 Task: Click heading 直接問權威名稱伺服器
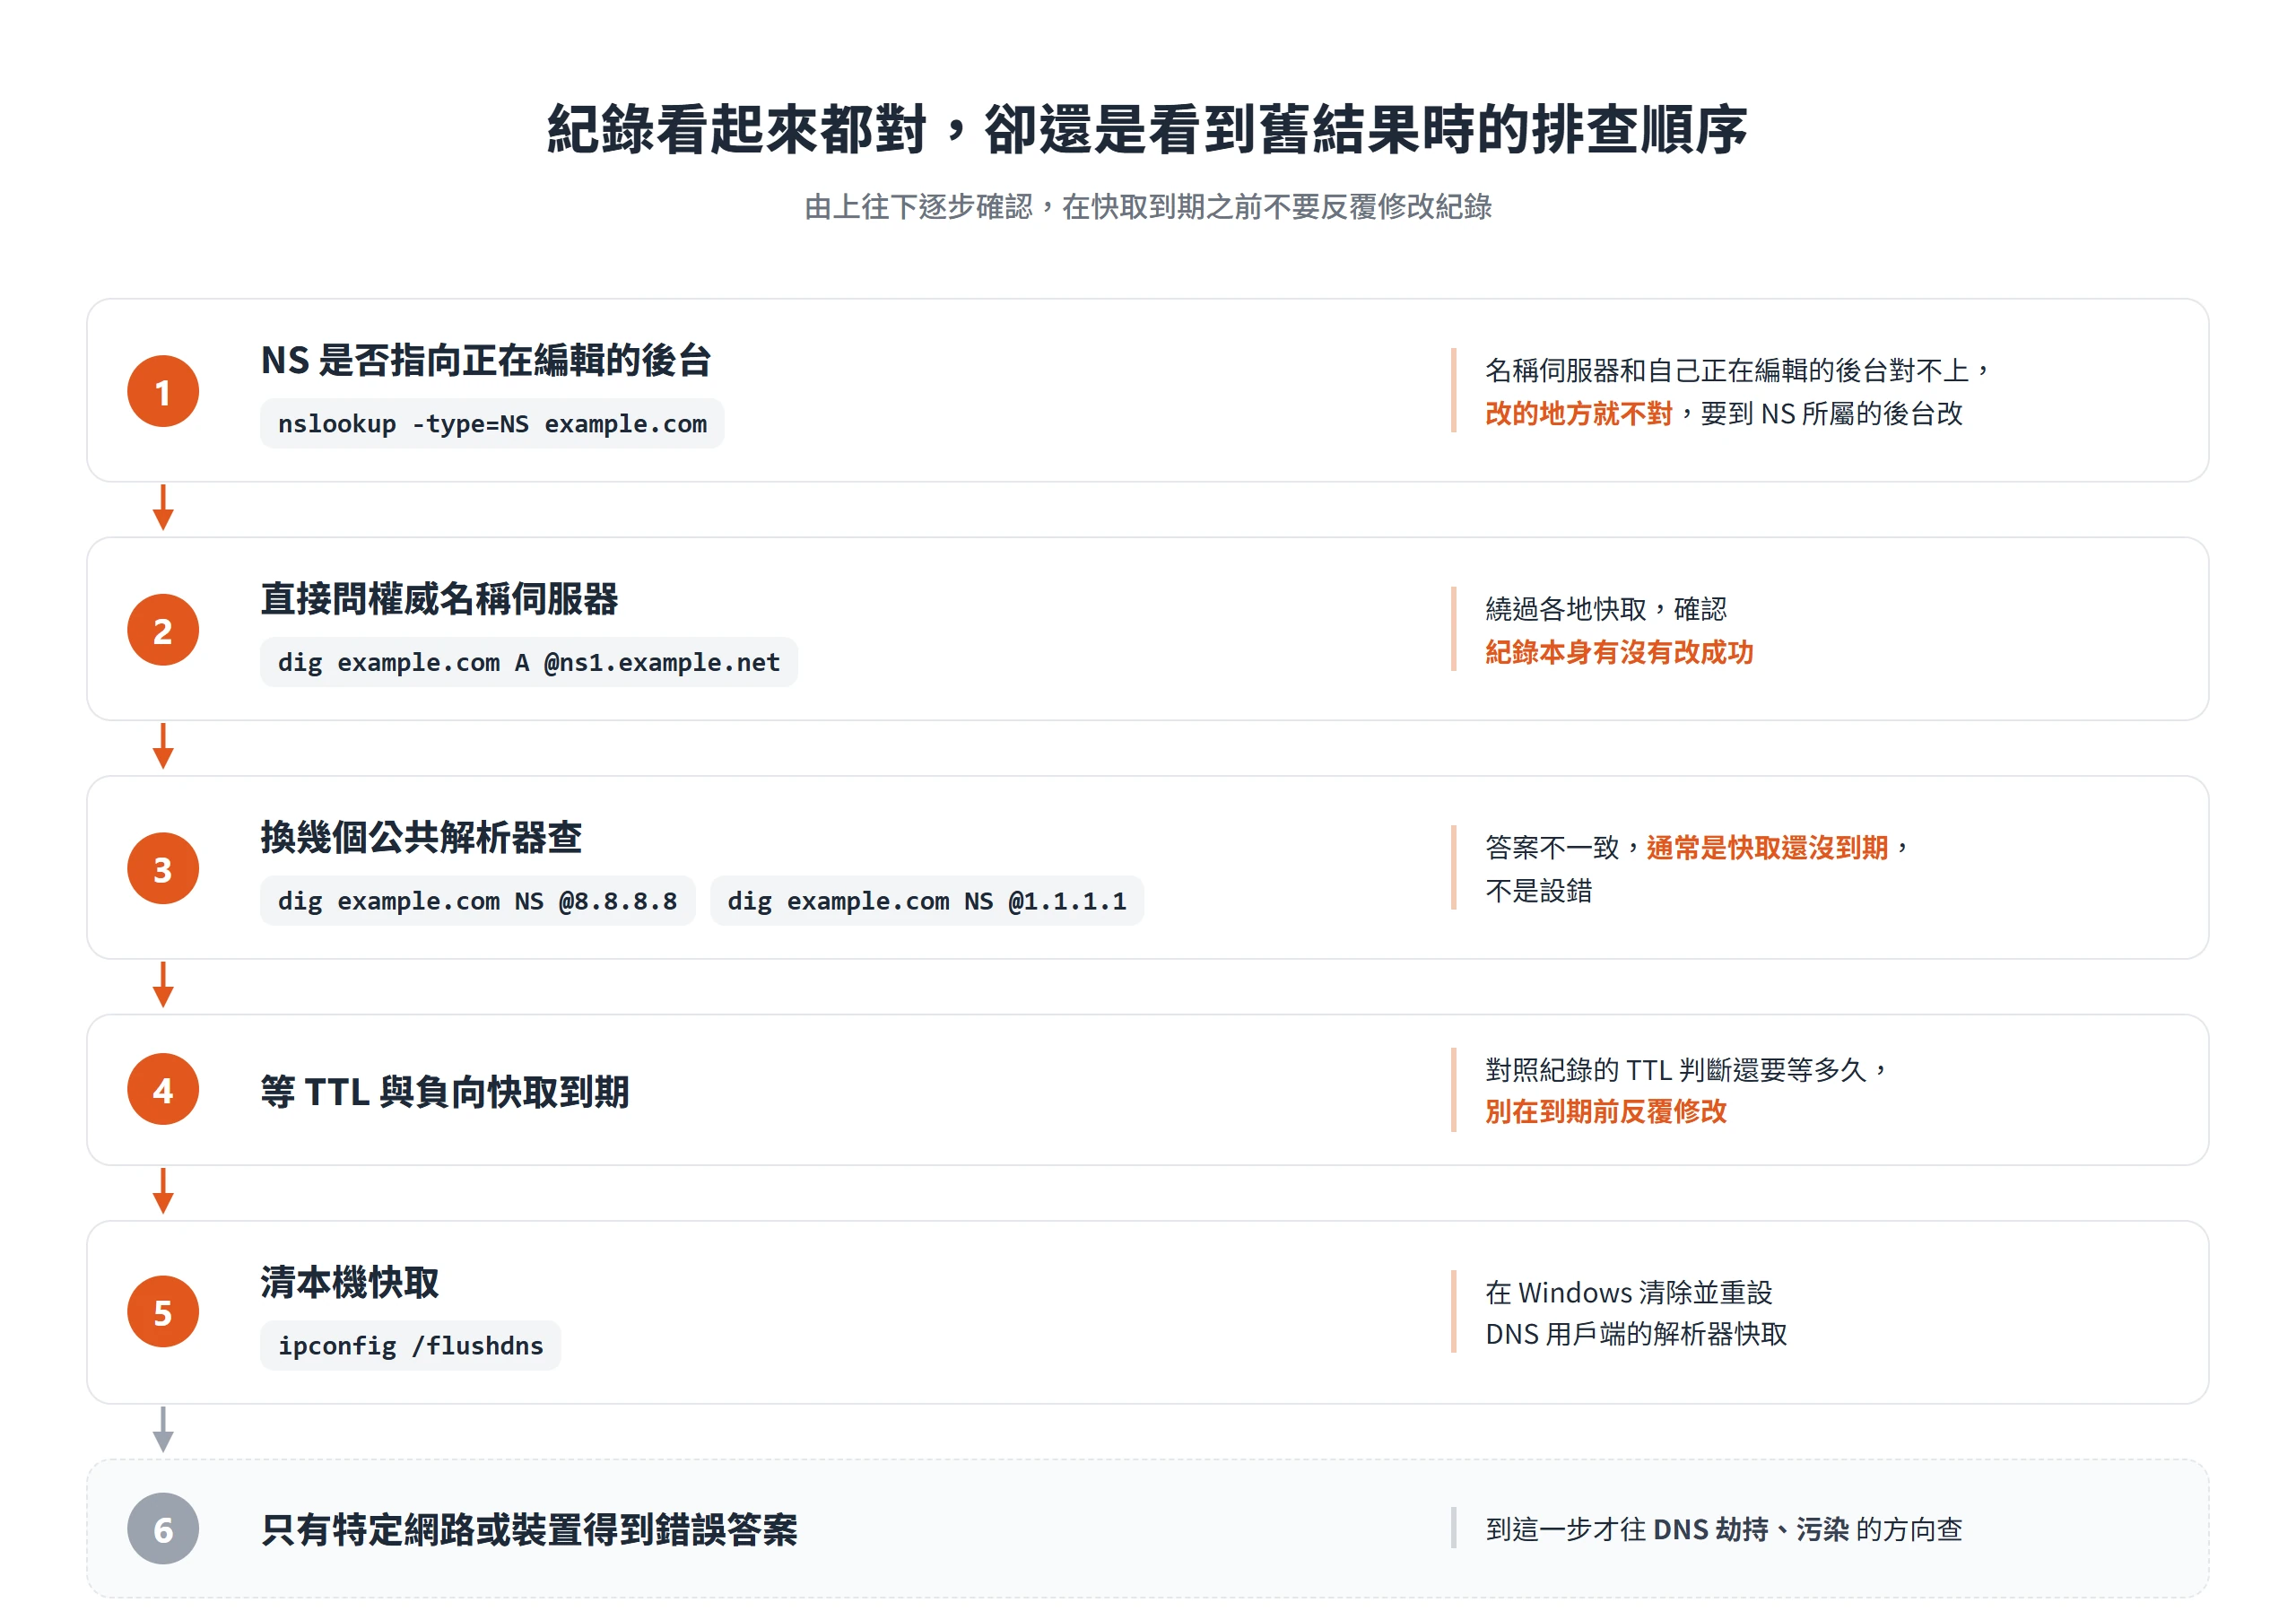(x=439, y=599)
